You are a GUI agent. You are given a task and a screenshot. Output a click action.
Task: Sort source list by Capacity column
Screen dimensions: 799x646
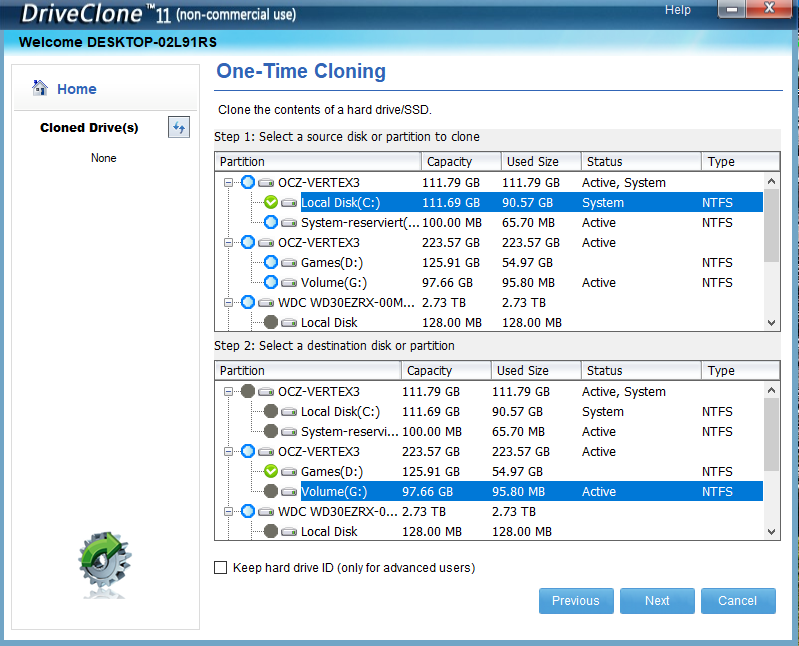(461, 162)
